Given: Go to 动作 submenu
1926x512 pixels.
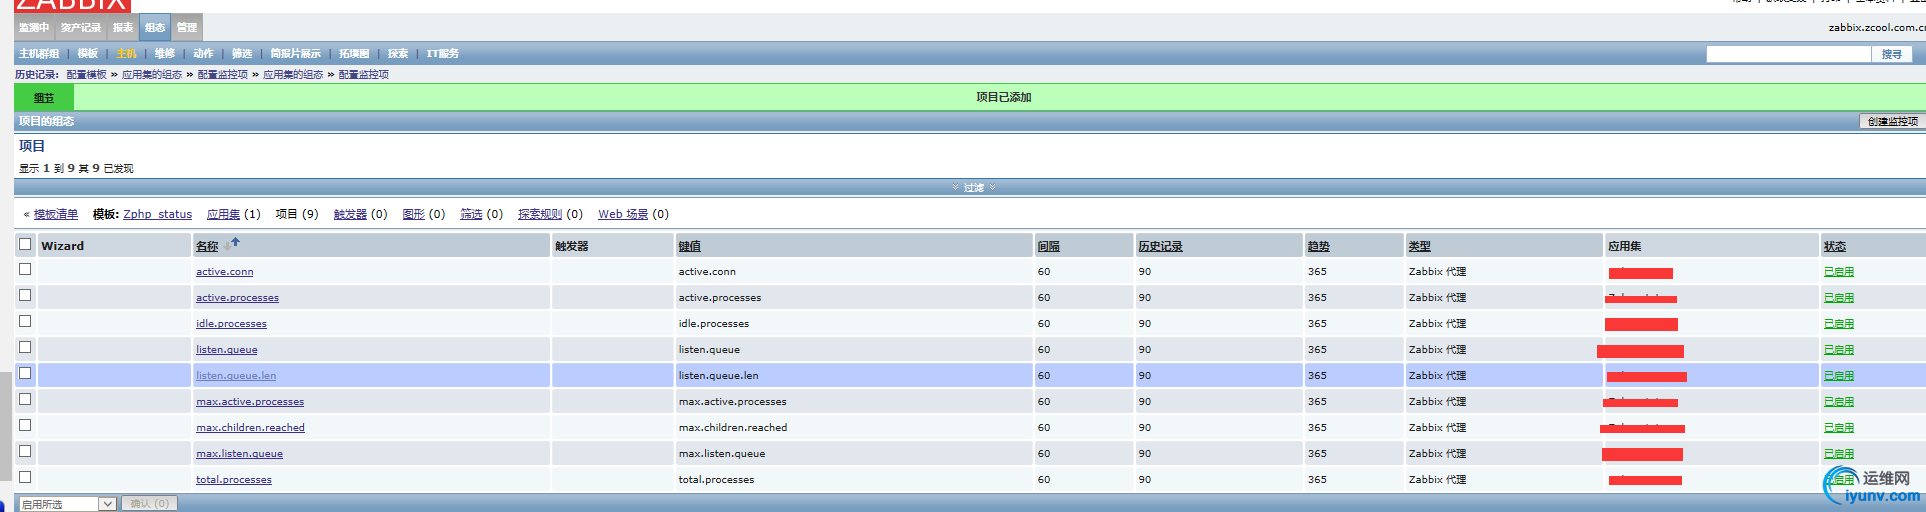Looking at the screenshot, I should point(203,54).
